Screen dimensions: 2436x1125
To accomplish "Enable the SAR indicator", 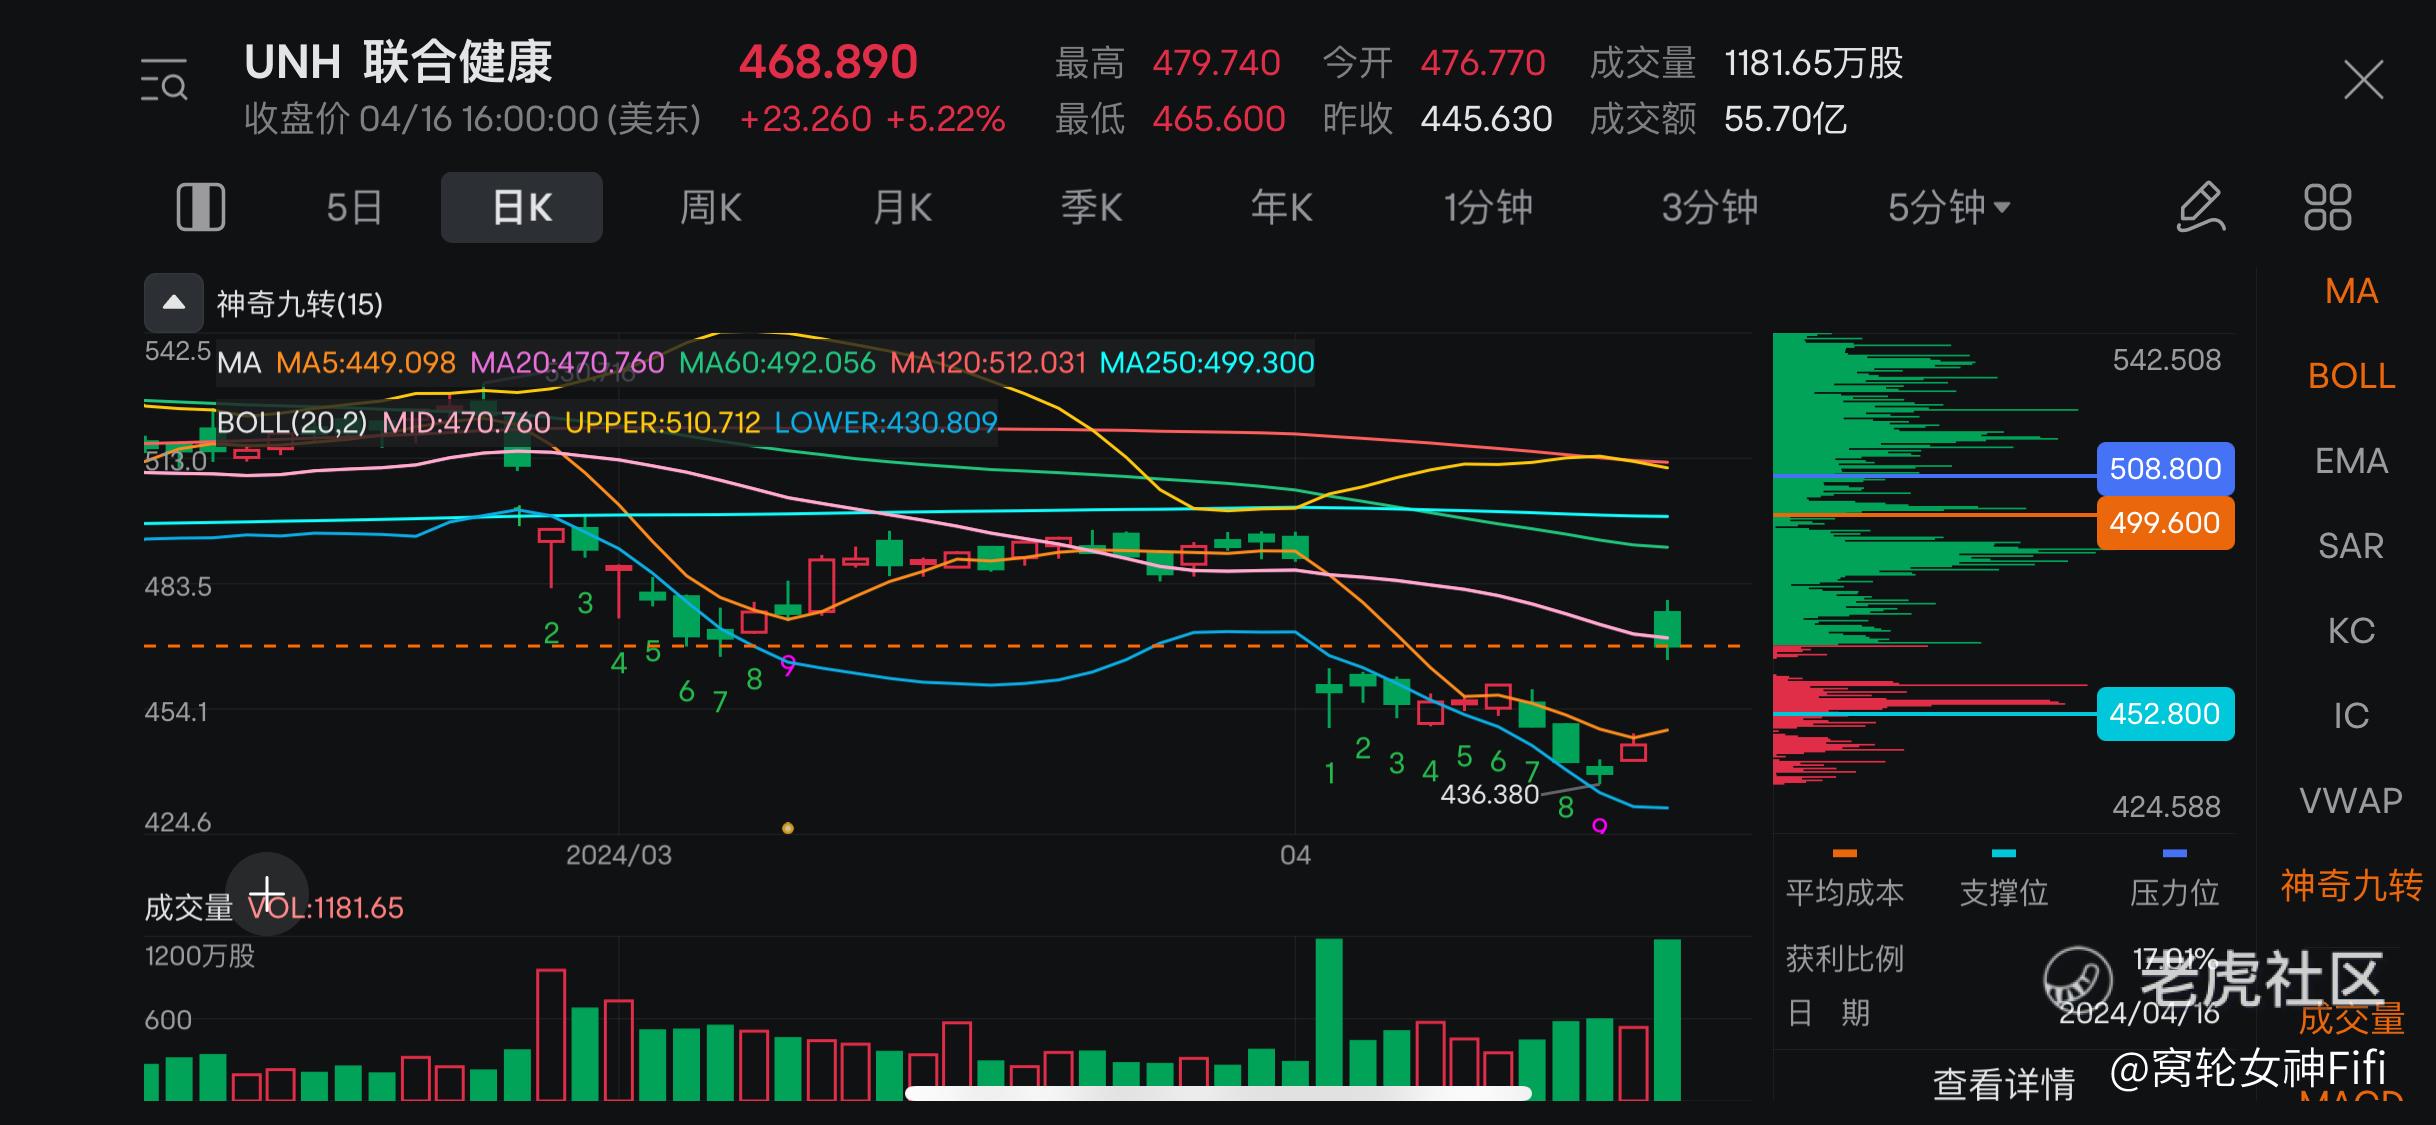I will tap(2351, 546).
